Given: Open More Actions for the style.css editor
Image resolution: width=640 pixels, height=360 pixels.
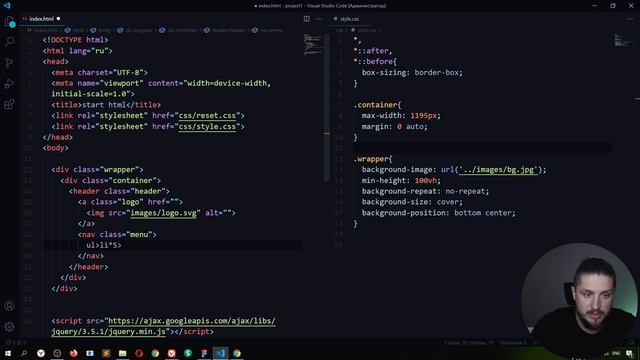Looking at the screenshot, I should tap(630, 19).
